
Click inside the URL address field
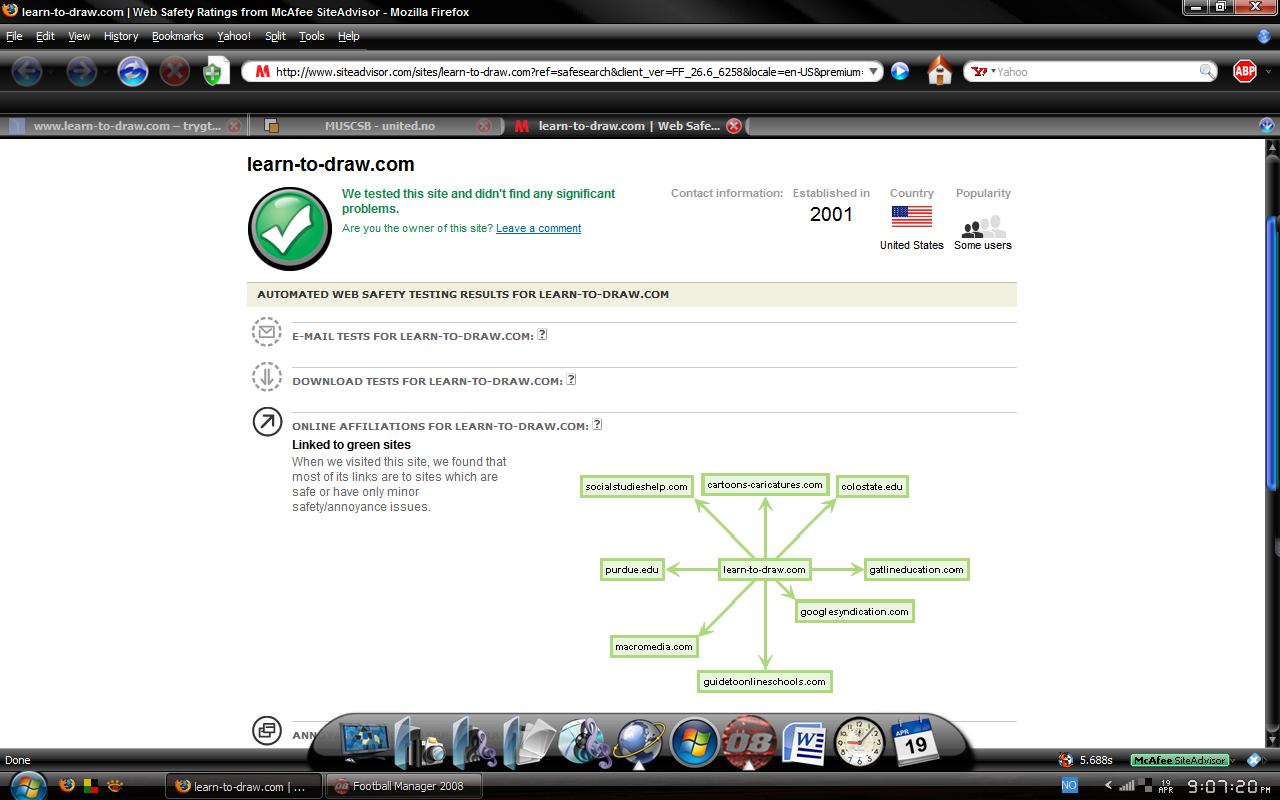coord(567,72)
